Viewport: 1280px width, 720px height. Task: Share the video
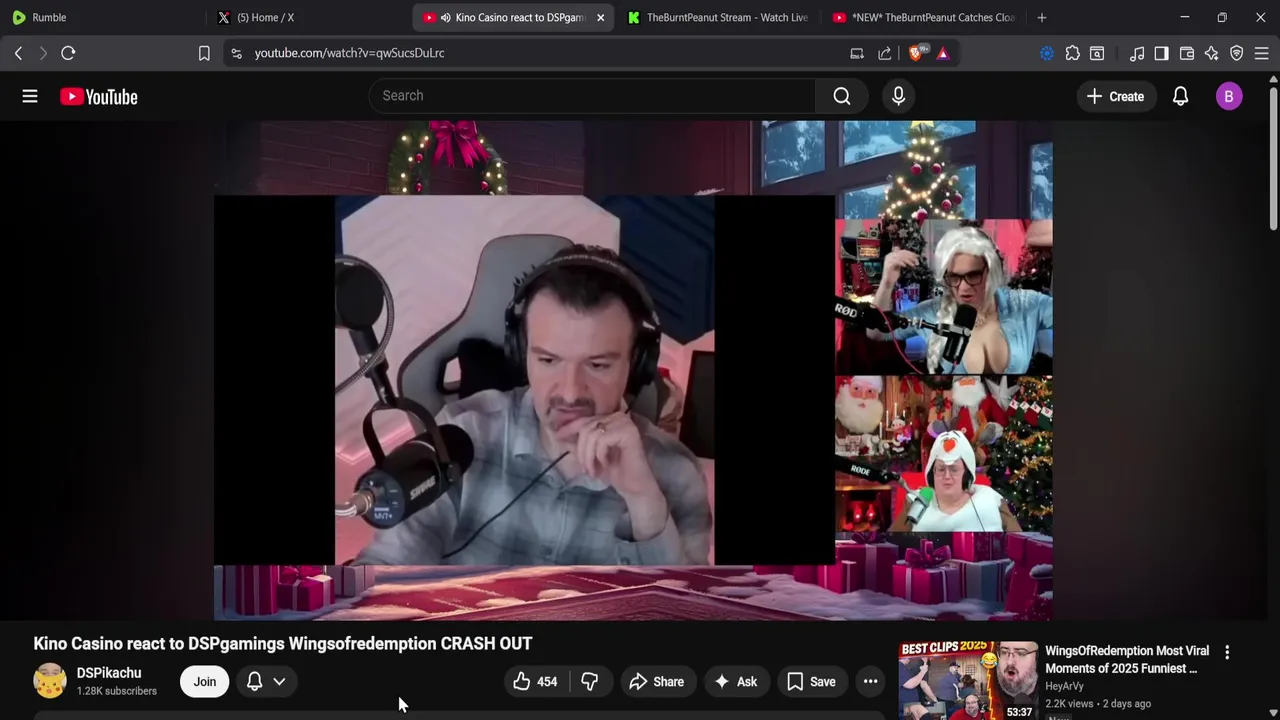[x=657, y=682]
